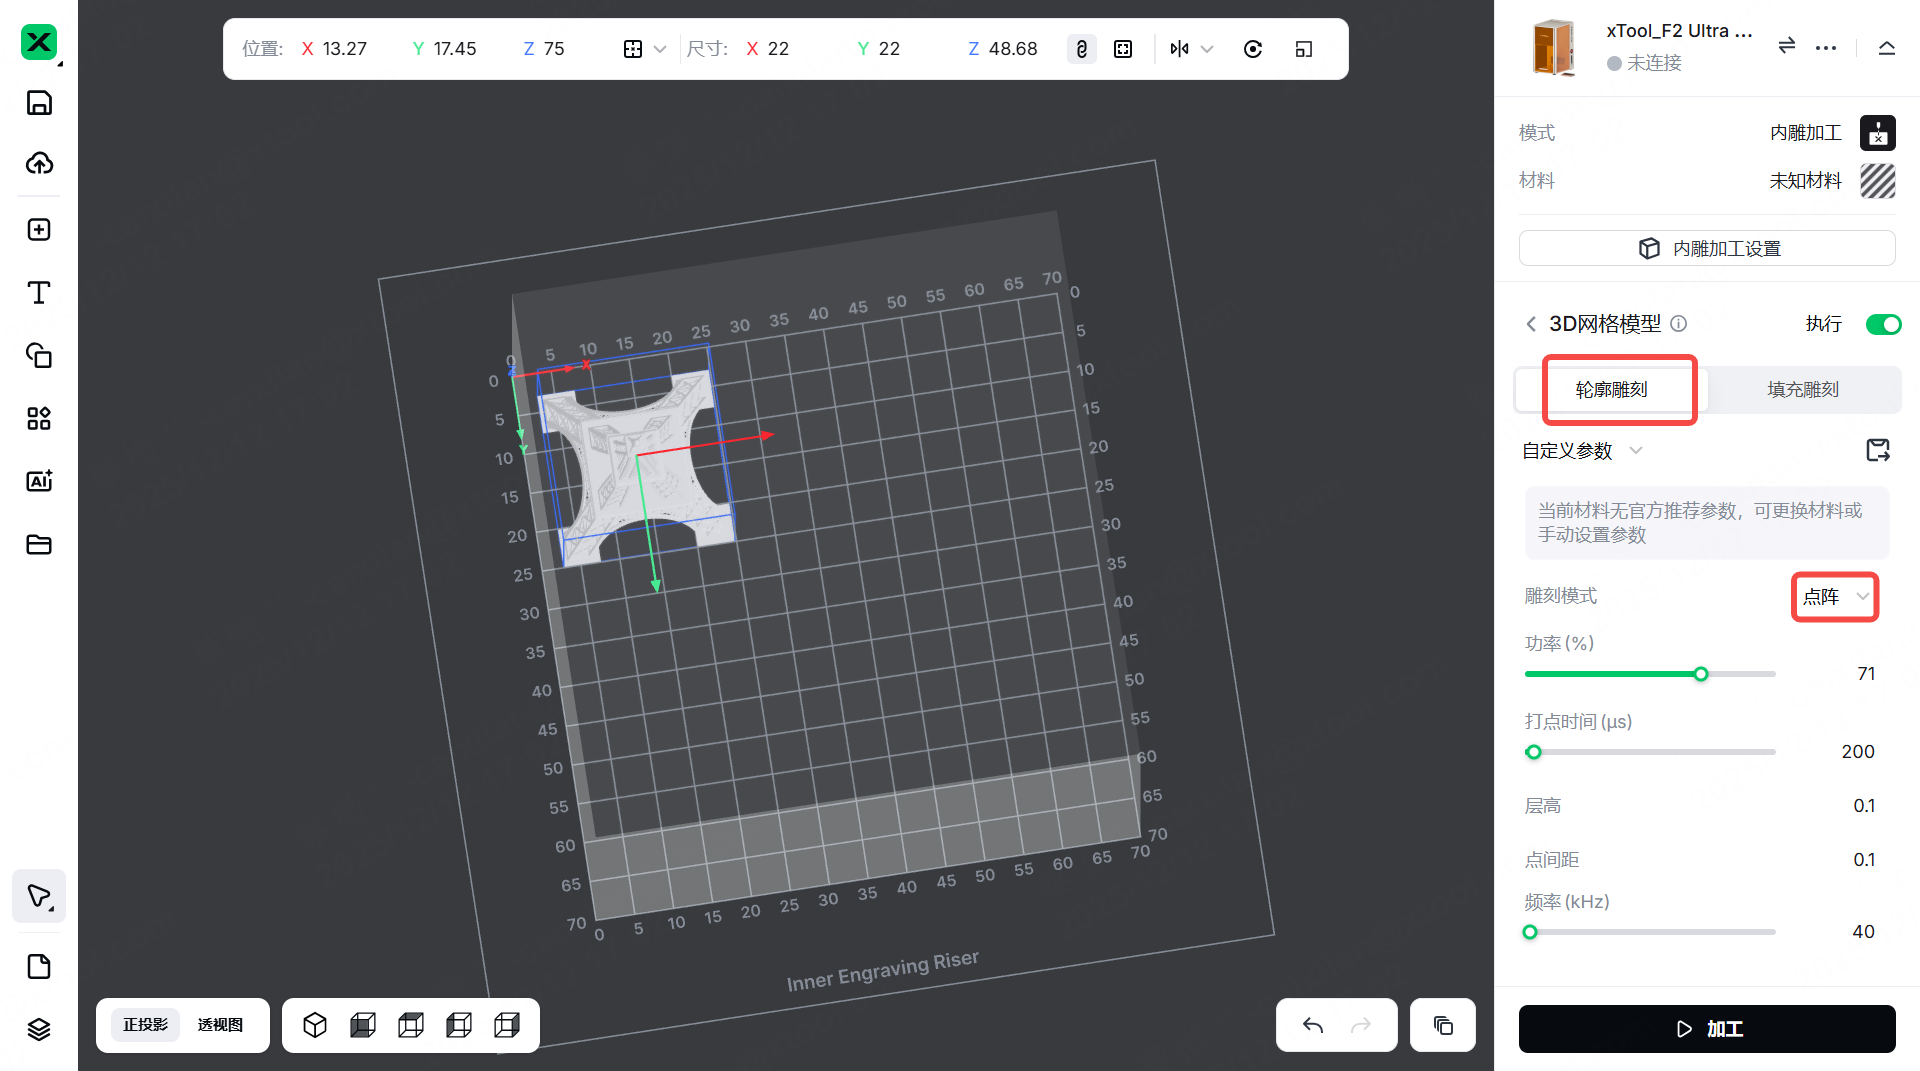Open the layers panel icon
This screenshot has width=1920, height=1071.
pos(39,1029)
